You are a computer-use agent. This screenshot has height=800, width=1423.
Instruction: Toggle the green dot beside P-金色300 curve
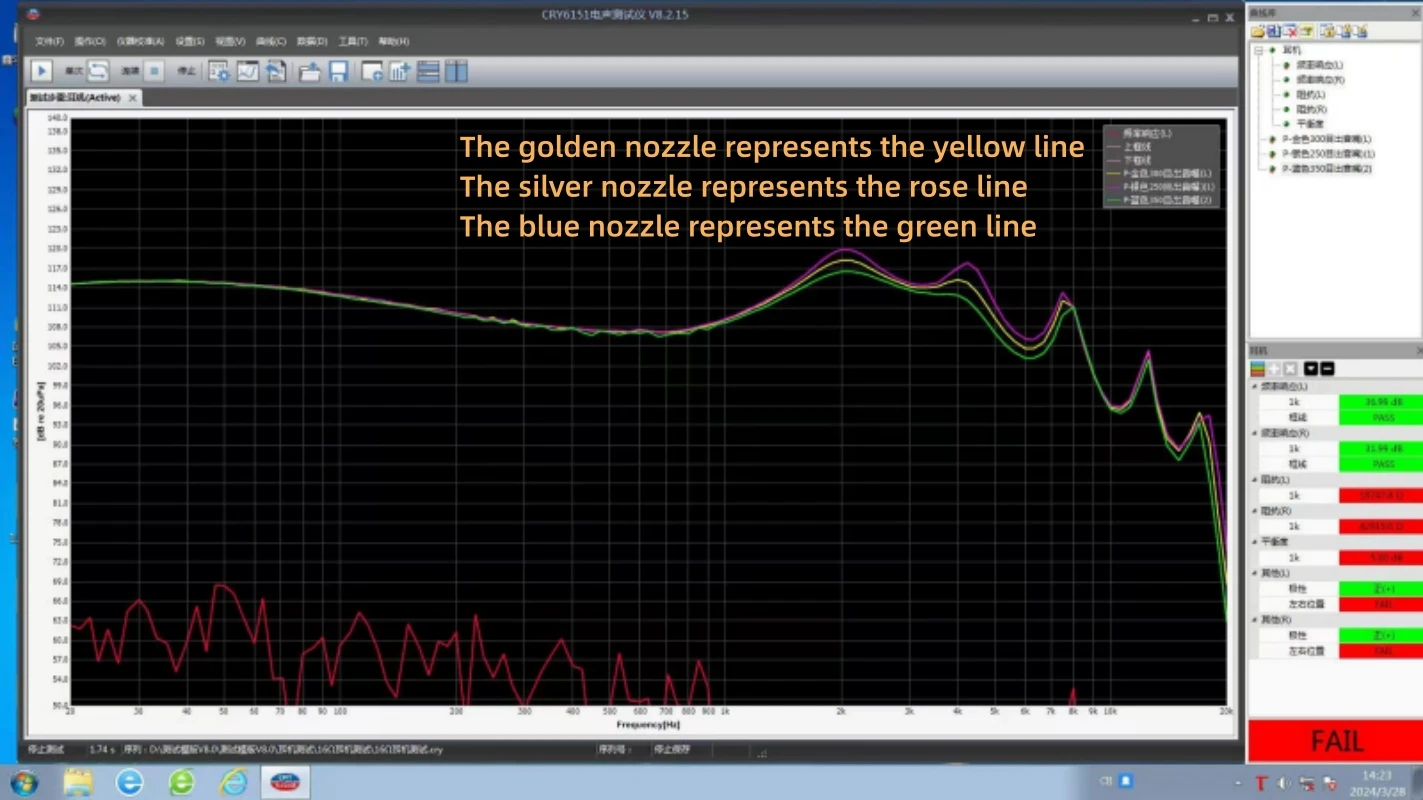click(x=1271, y=139)
